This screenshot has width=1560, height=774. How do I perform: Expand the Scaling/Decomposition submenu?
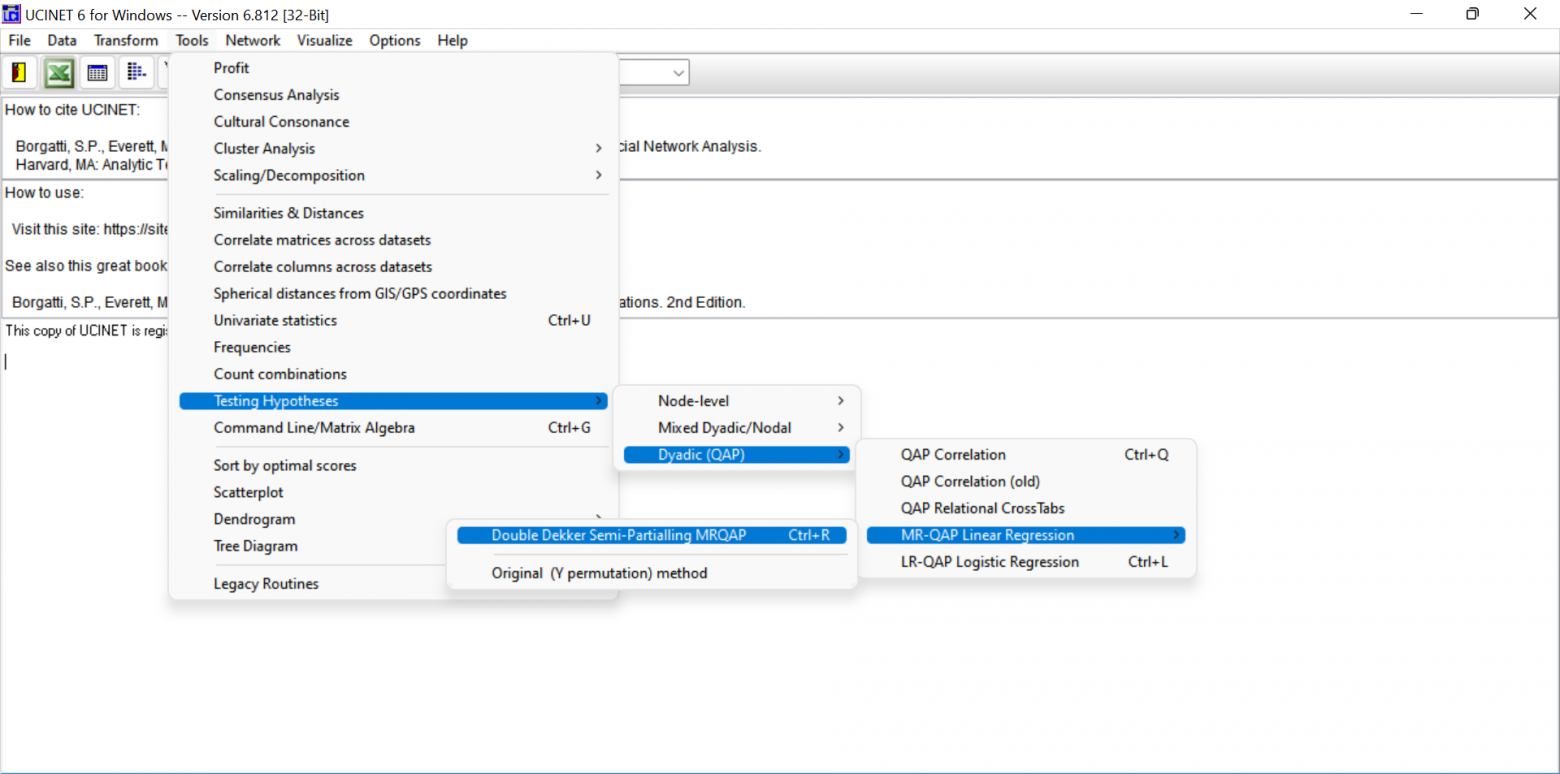point(394,176)
